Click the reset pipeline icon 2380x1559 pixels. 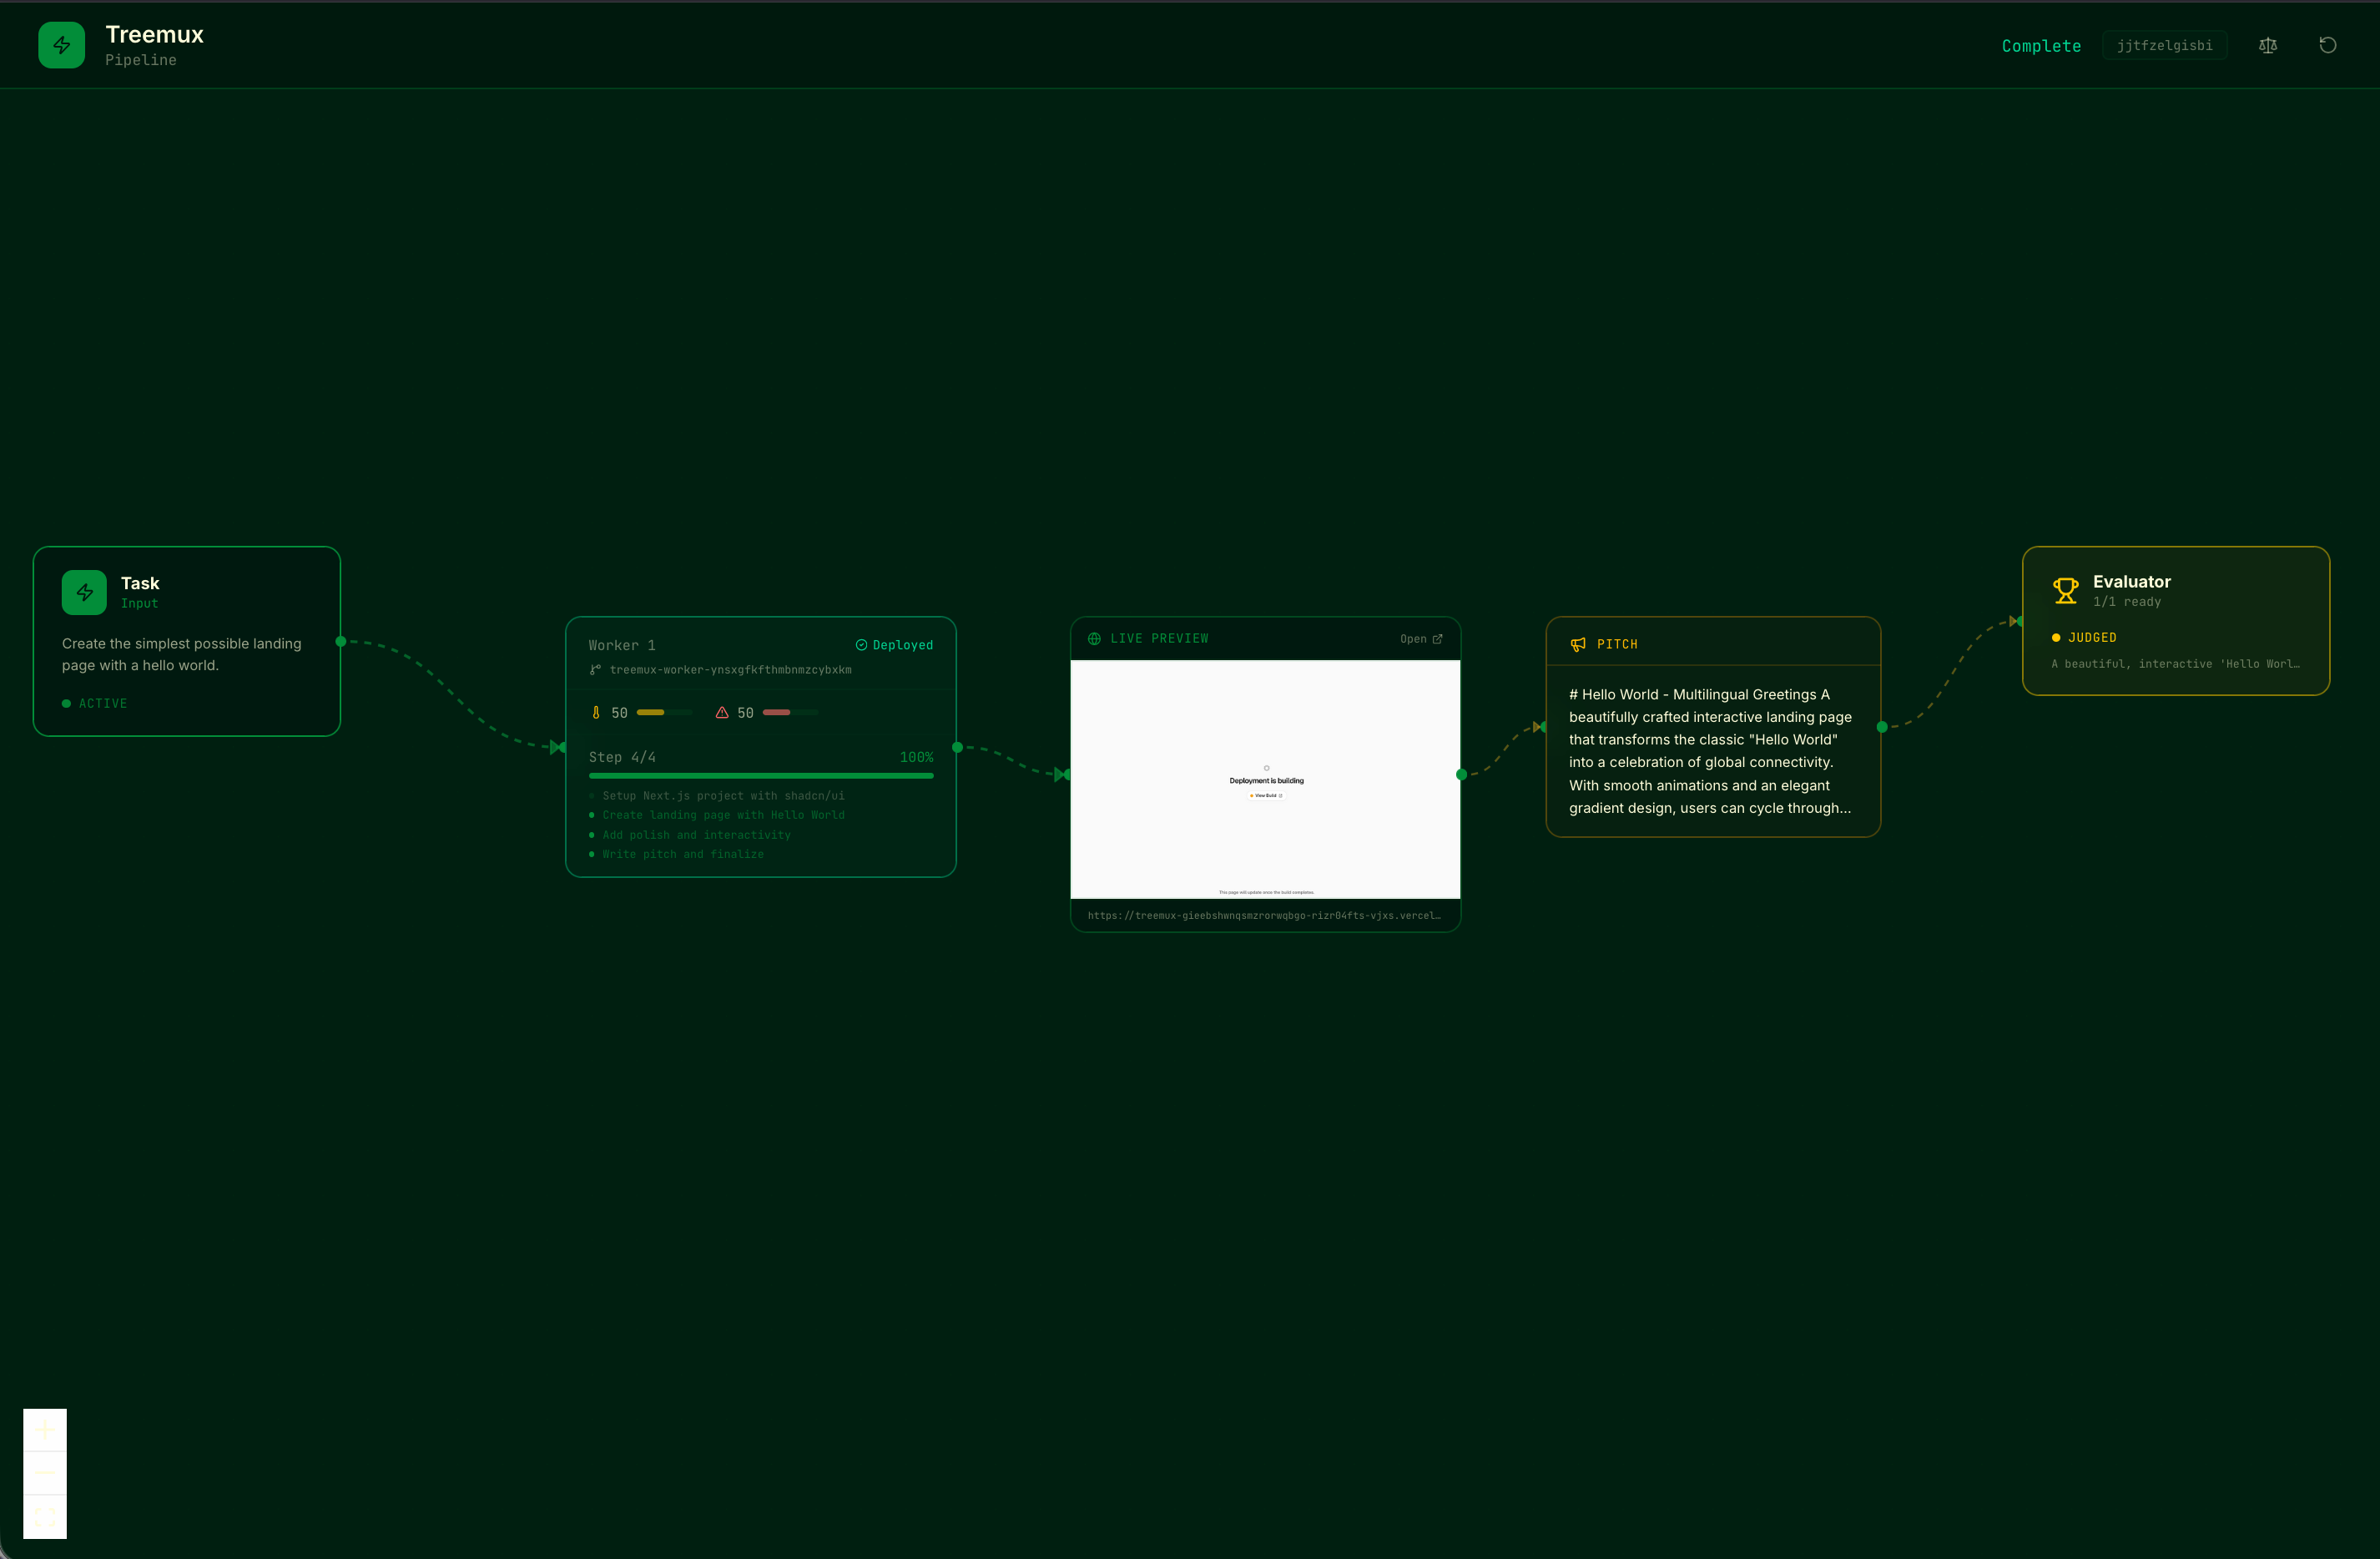pos(2327,45)
